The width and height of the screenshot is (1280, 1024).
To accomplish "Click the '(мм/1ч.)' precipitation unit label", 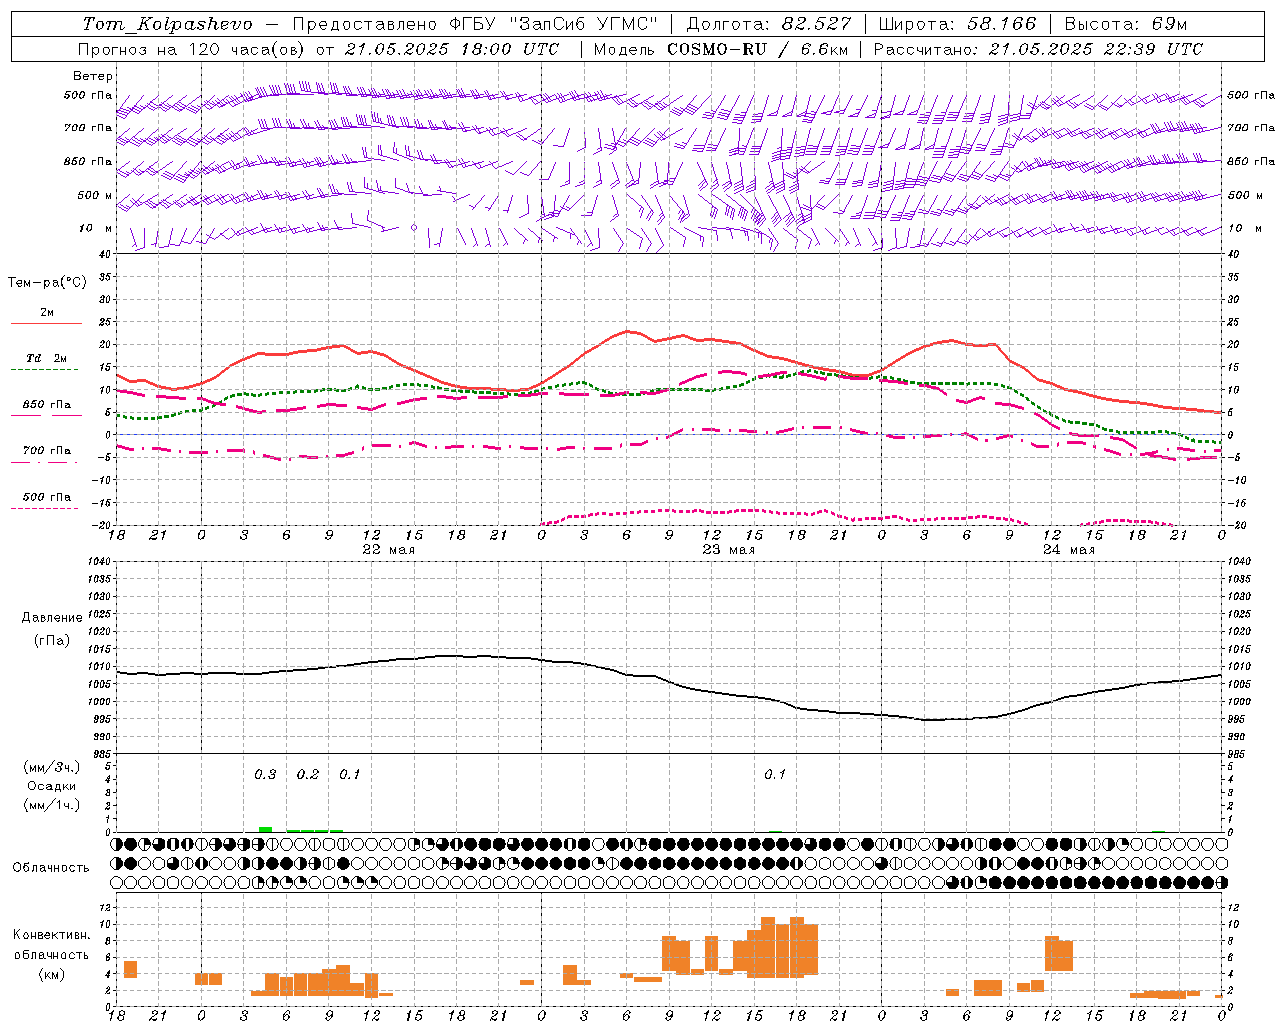I will [51, 805].
